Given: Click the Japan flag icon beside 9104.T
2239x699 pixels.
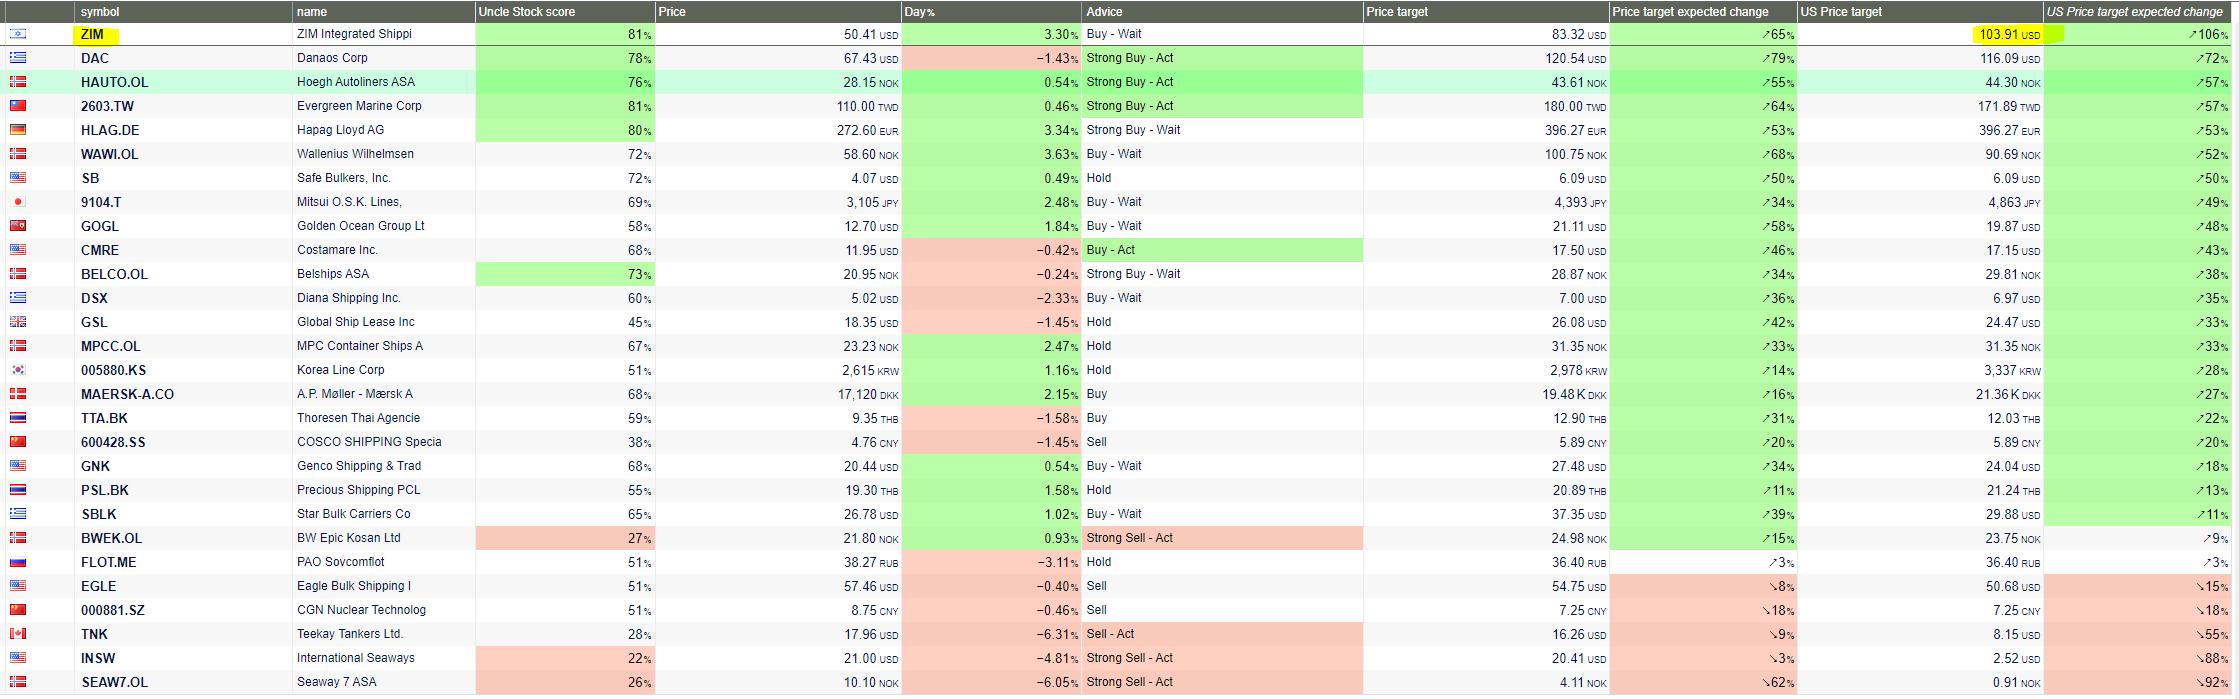Looking at the screenshot, I should click(x=18, y=202).
